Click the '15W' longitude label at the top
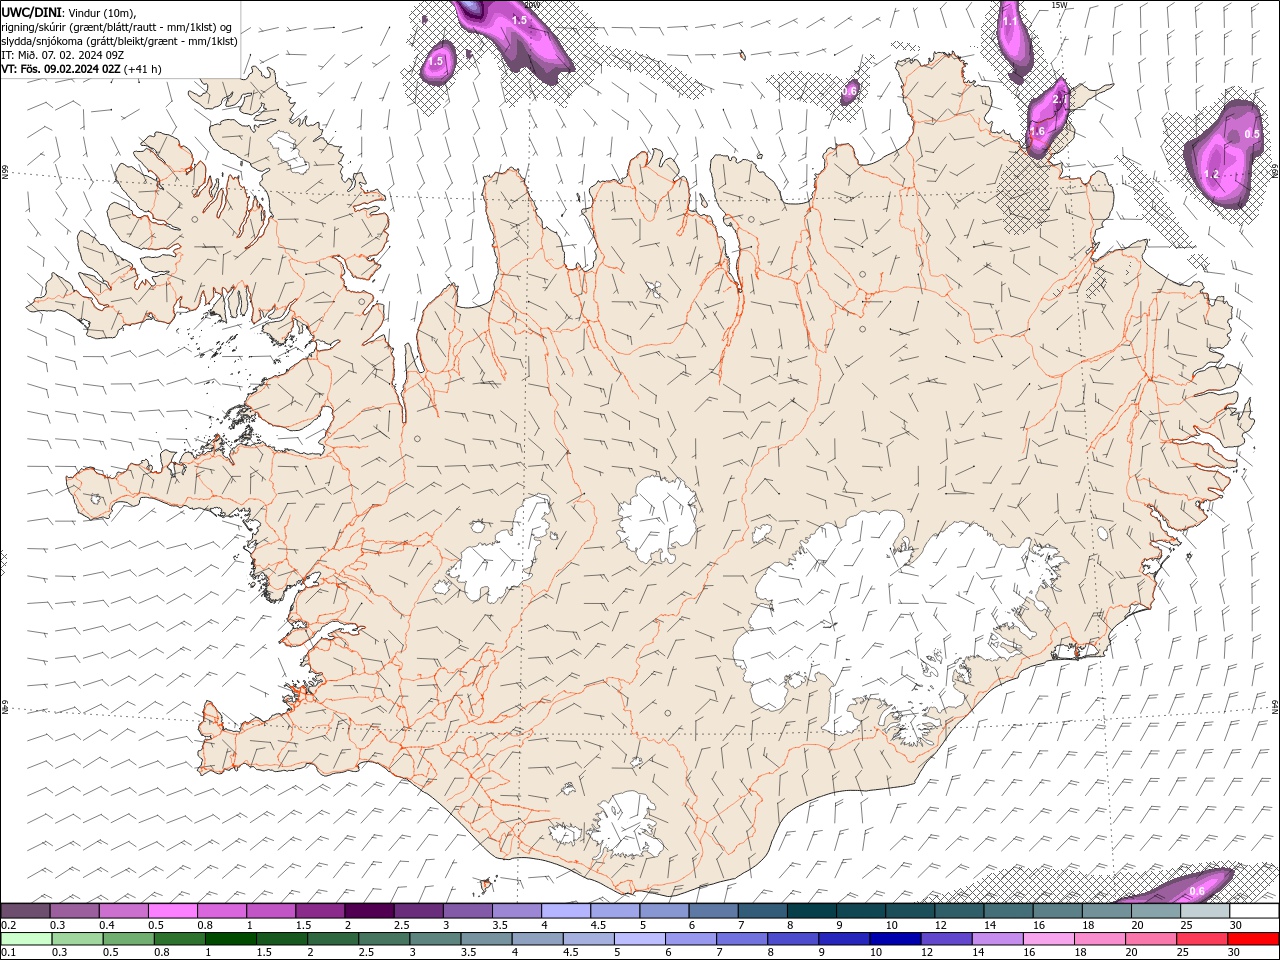This screenshot has height=960, width=1280. (x=1060, y=5)
